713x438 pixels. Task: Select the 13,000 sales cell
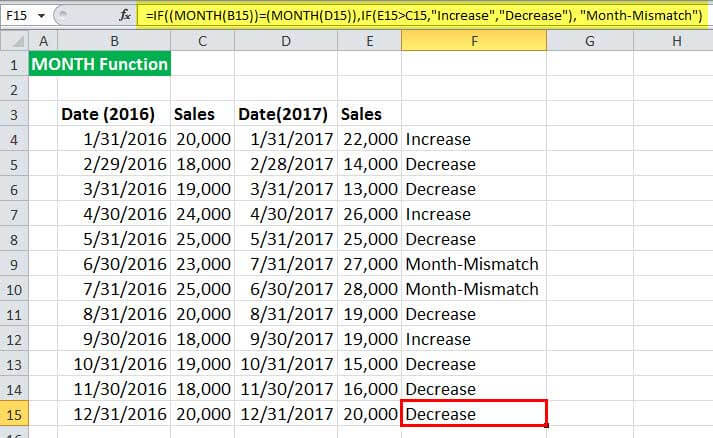tap(370, 189)
